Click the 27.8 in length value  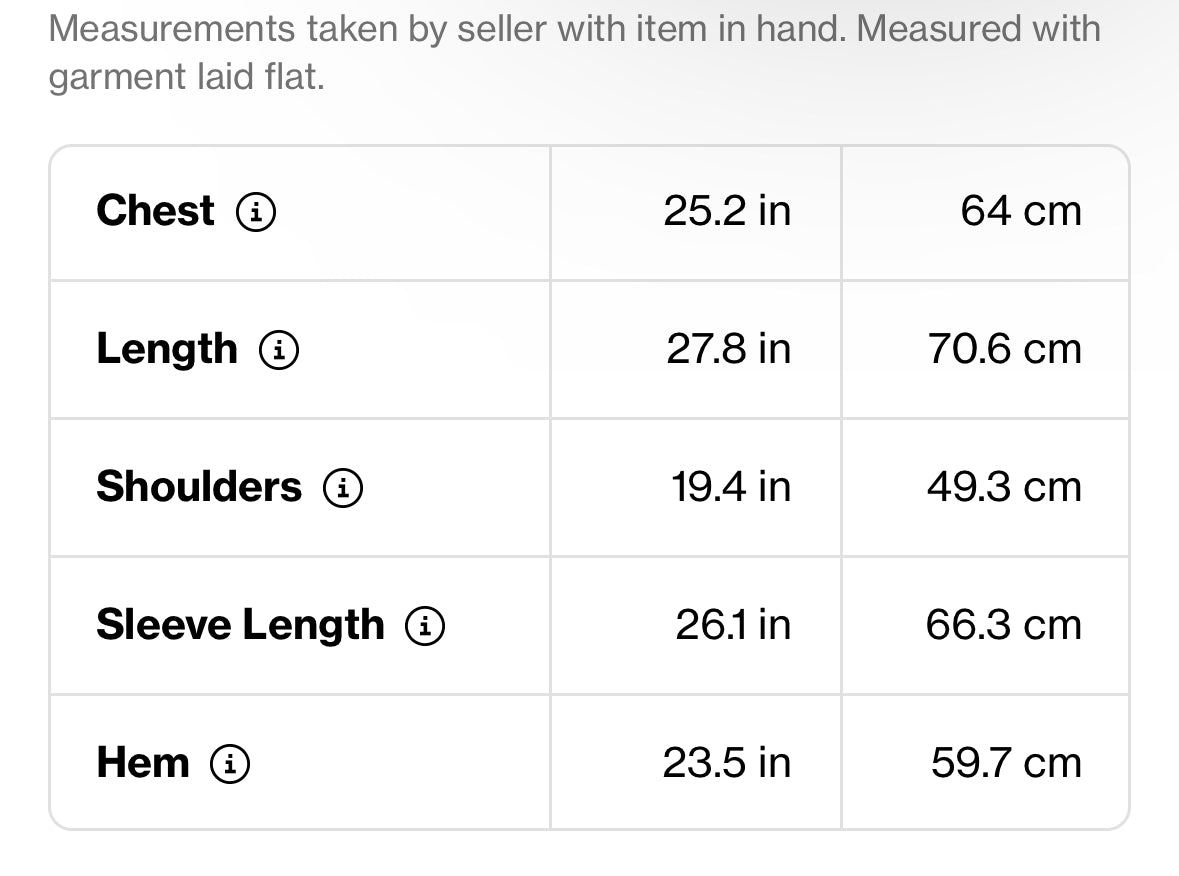point(728,349)
